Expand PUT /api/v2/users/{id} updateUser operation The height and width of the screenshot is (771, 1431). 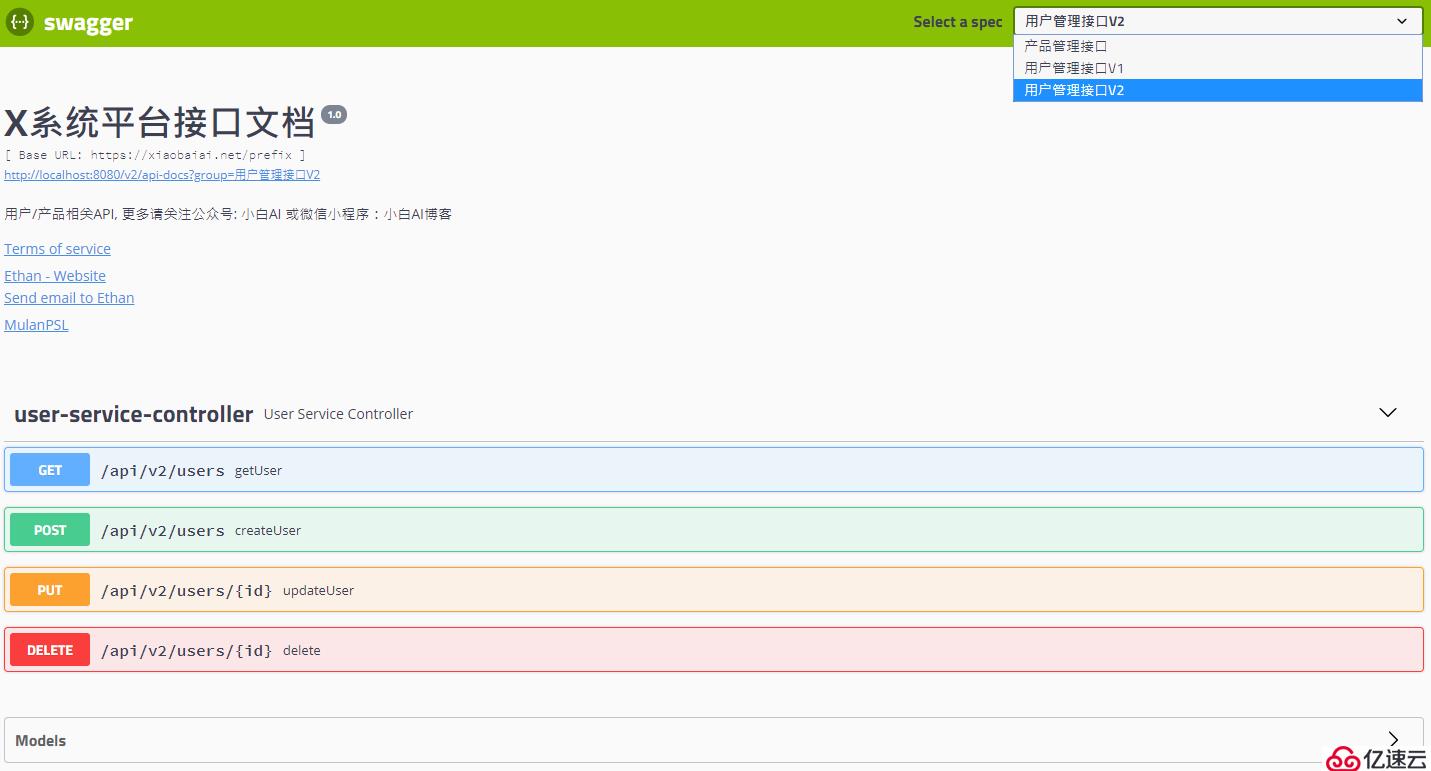714,590
